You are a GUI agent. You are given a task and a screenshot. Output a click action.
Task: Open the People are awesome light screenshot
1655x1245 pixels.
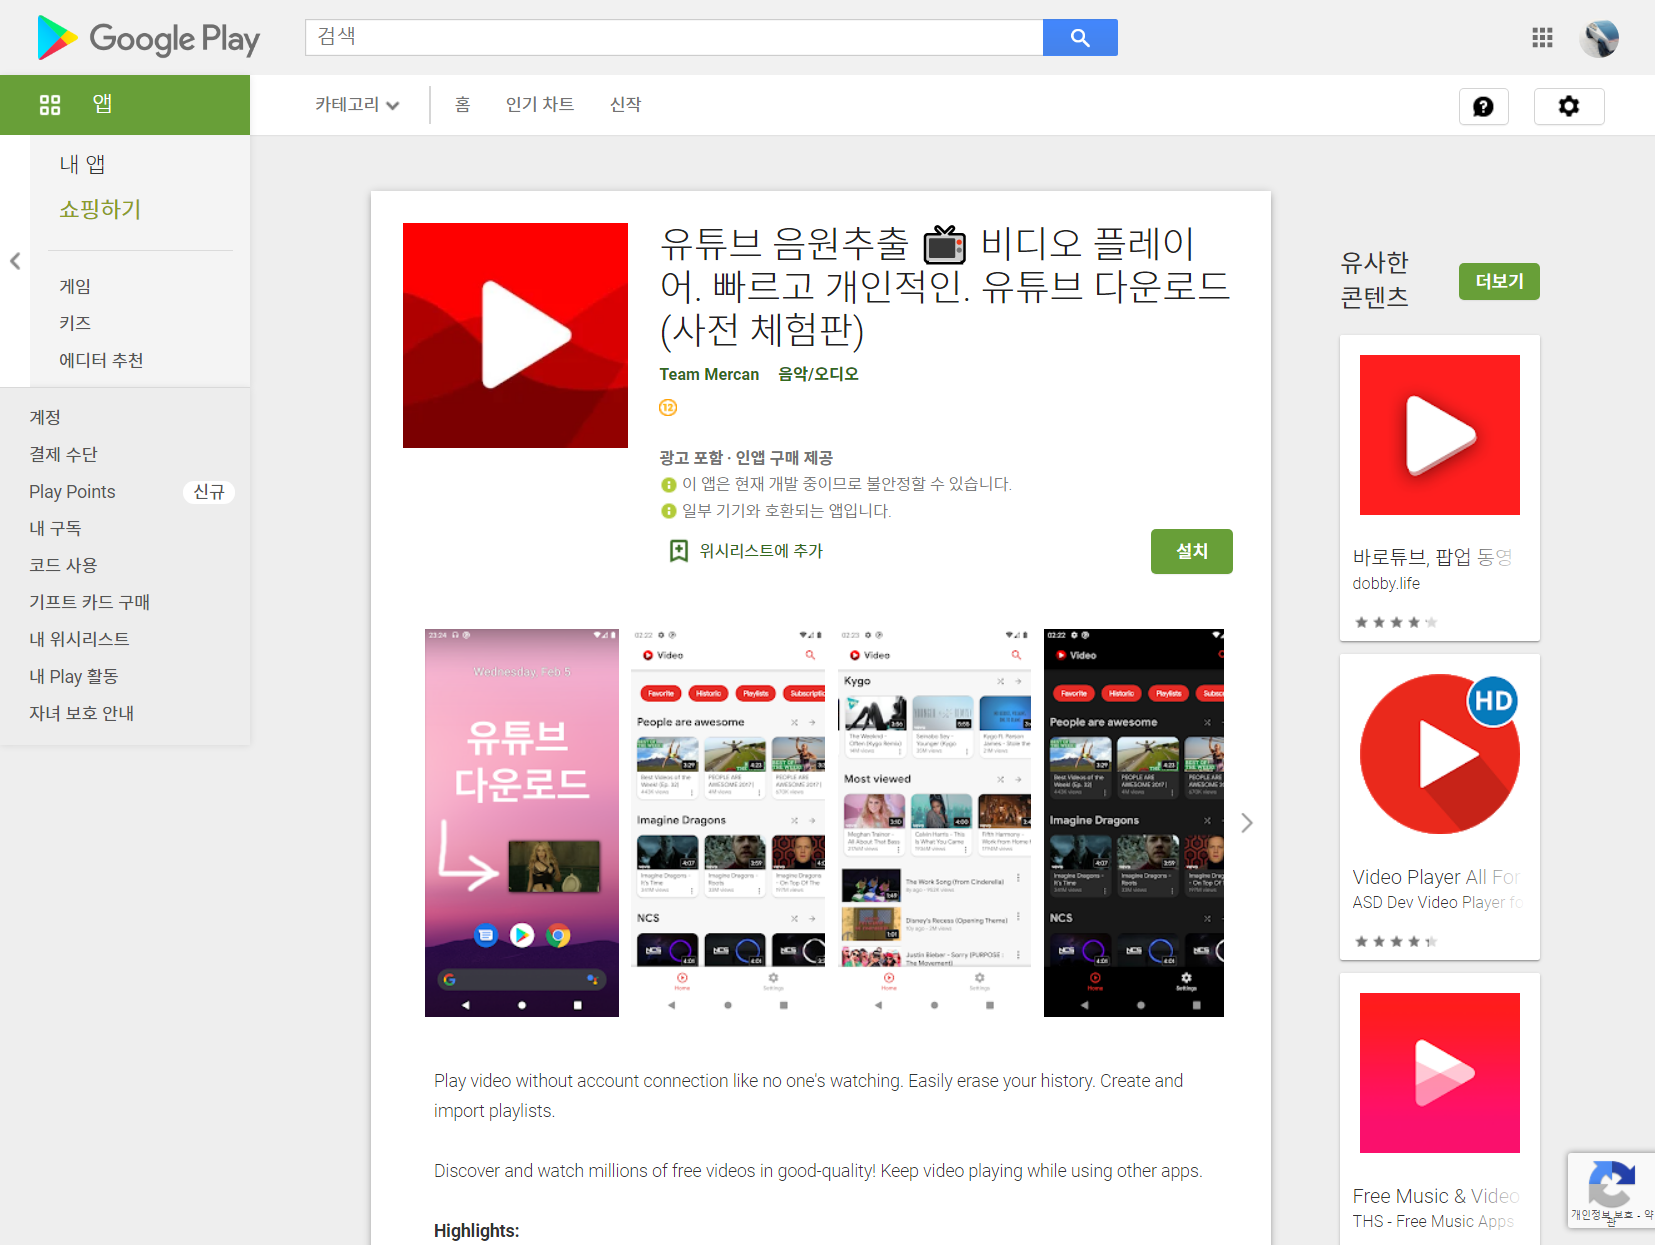[729, 823]
